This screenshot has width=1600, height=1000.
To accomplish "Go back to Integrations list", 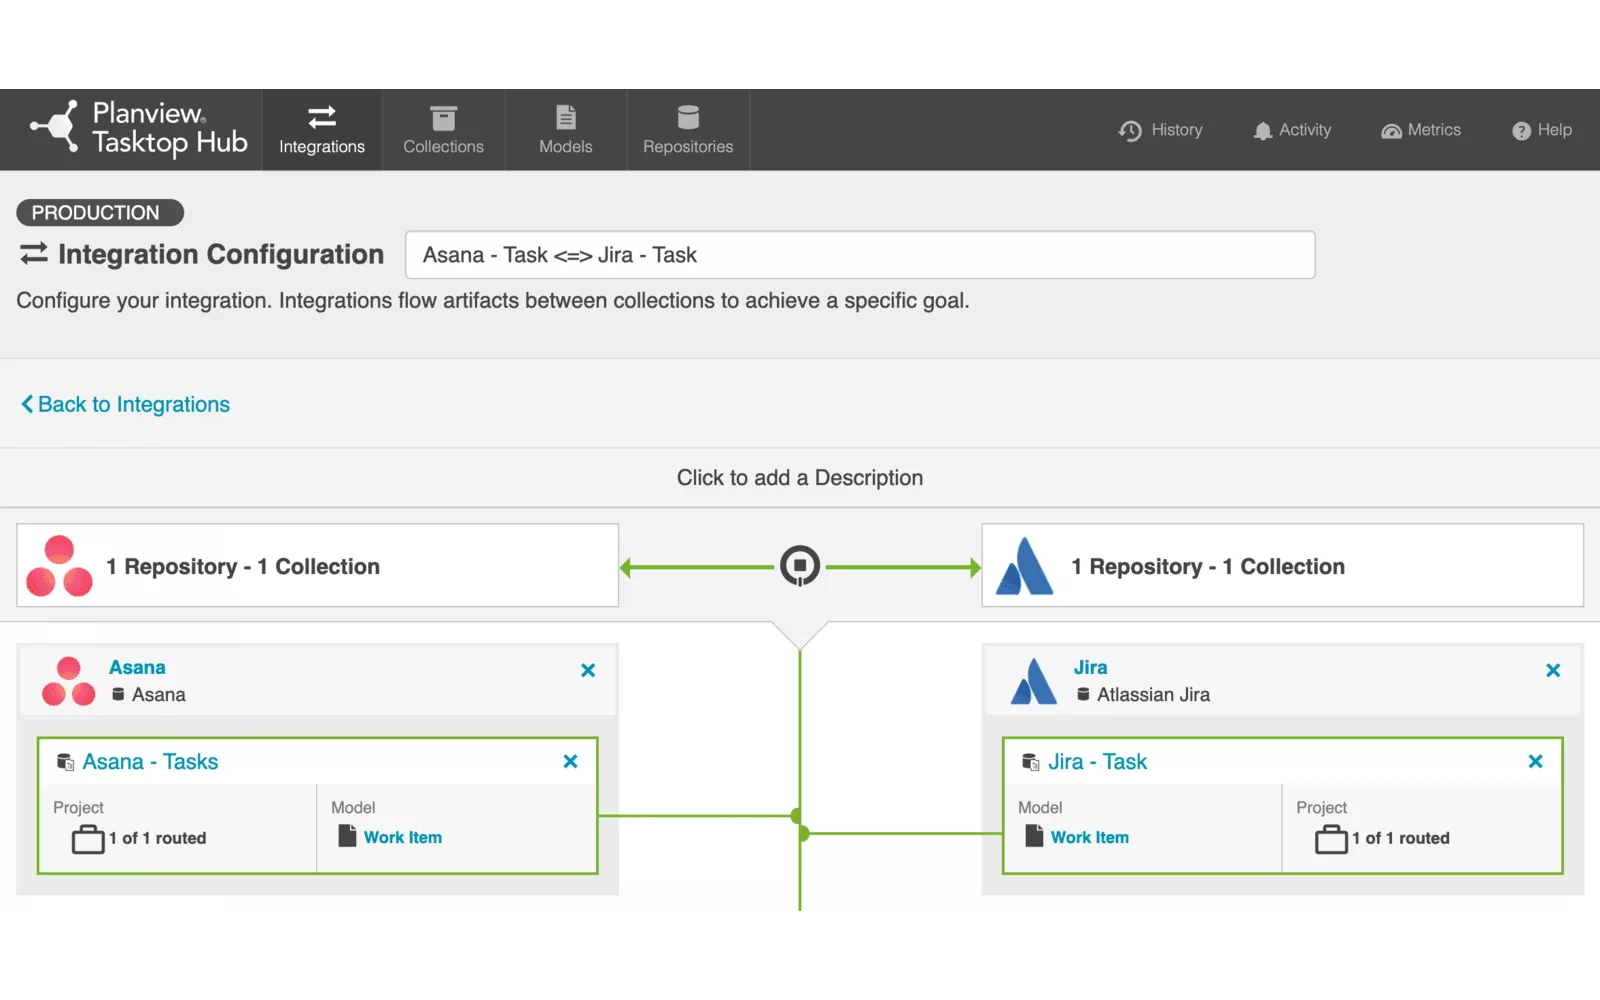I will click(x=126, y=404).
